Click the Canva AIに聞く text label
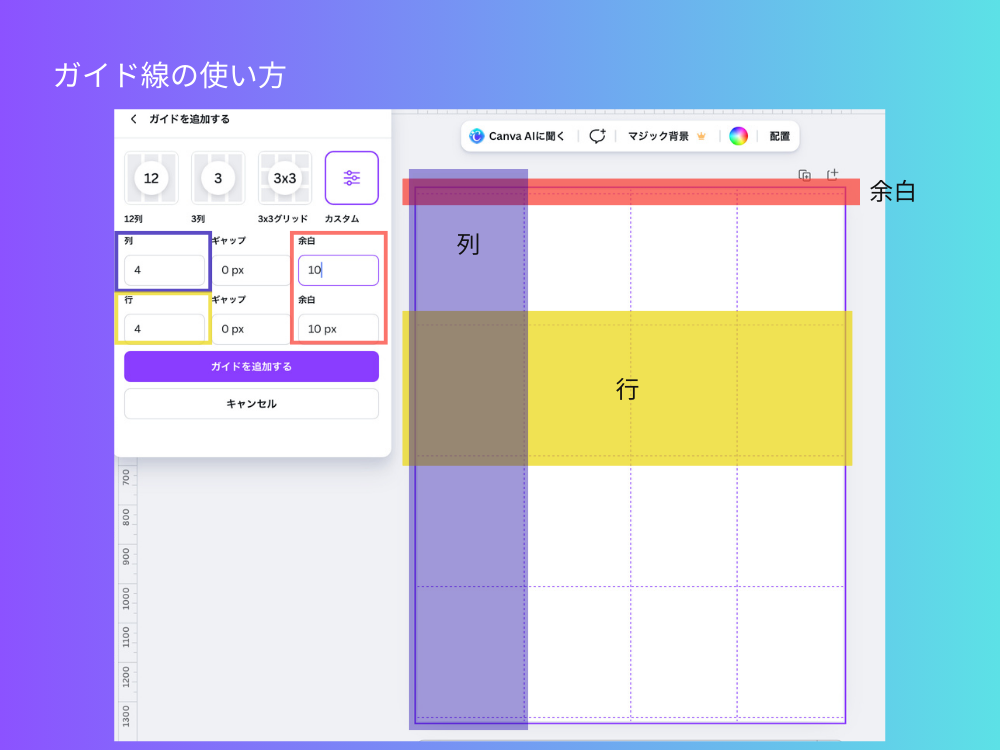The width and height of the screenshot is (1000, 750). (x=527, y=136)
